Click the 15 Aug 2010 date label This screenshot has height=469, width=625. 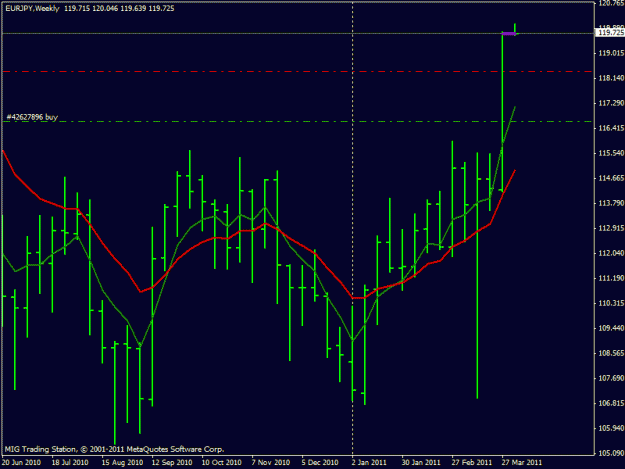click(122, 463)
